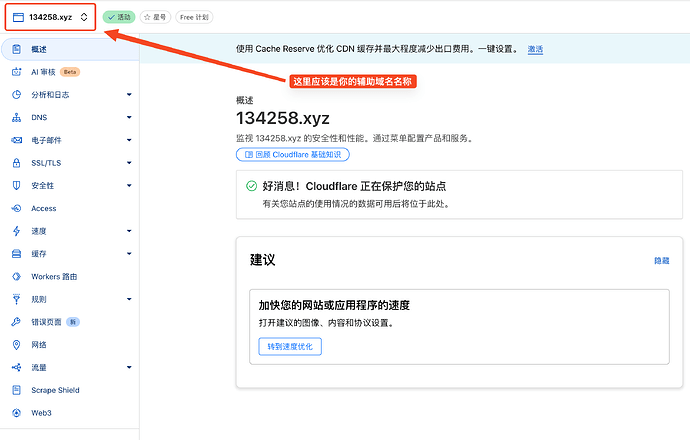Click the AI 审核 robot icon
690x440 pixels.
(x=16, y=72)
